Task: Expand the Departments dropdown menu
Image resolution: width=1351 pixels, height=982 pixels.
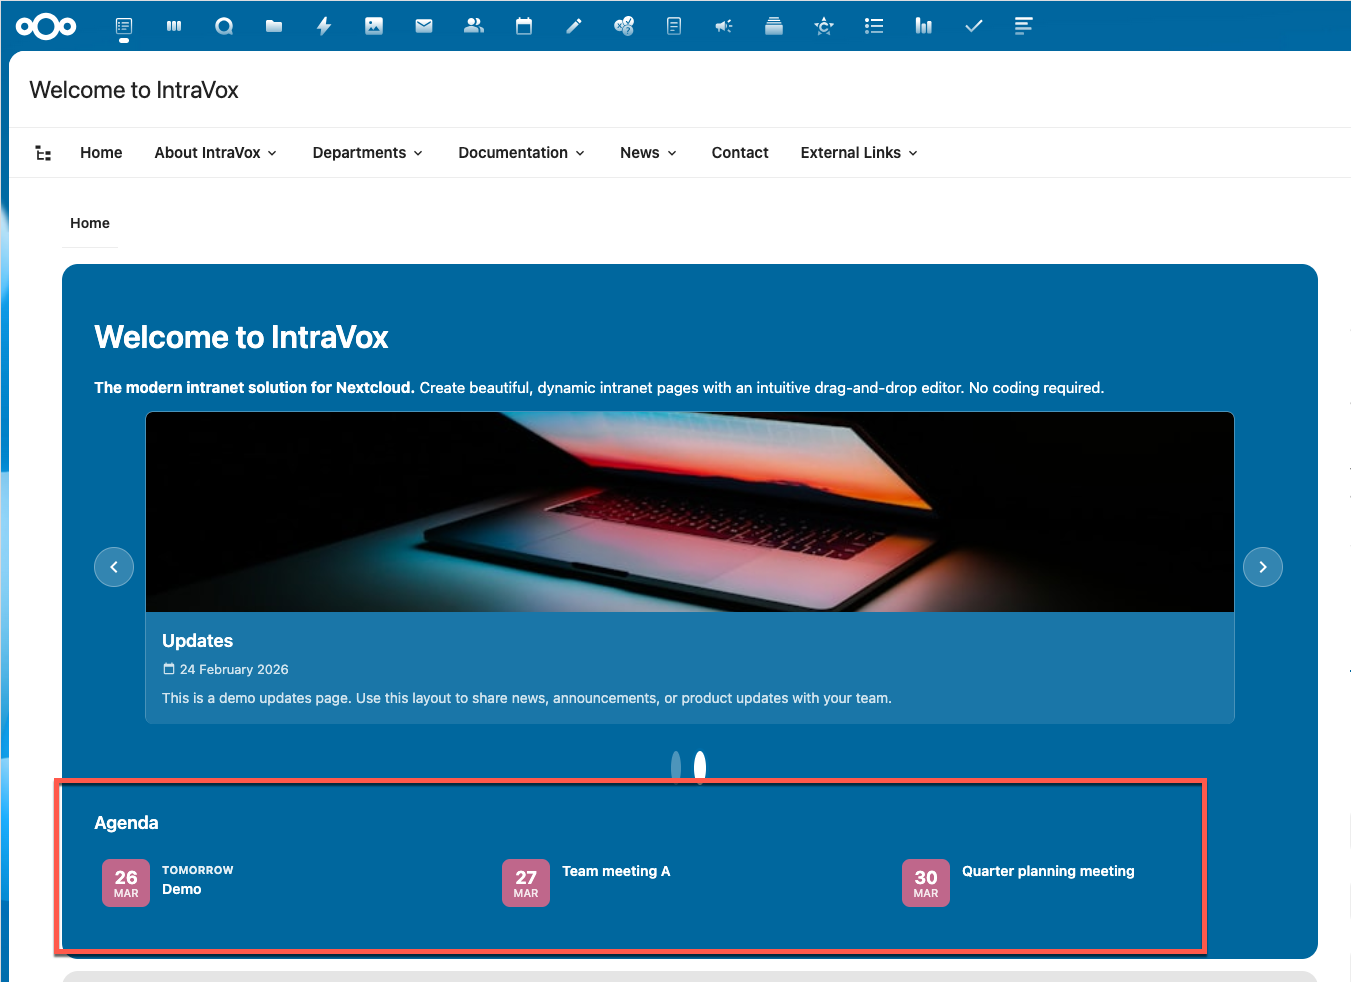Action: (x=368, y=153)
